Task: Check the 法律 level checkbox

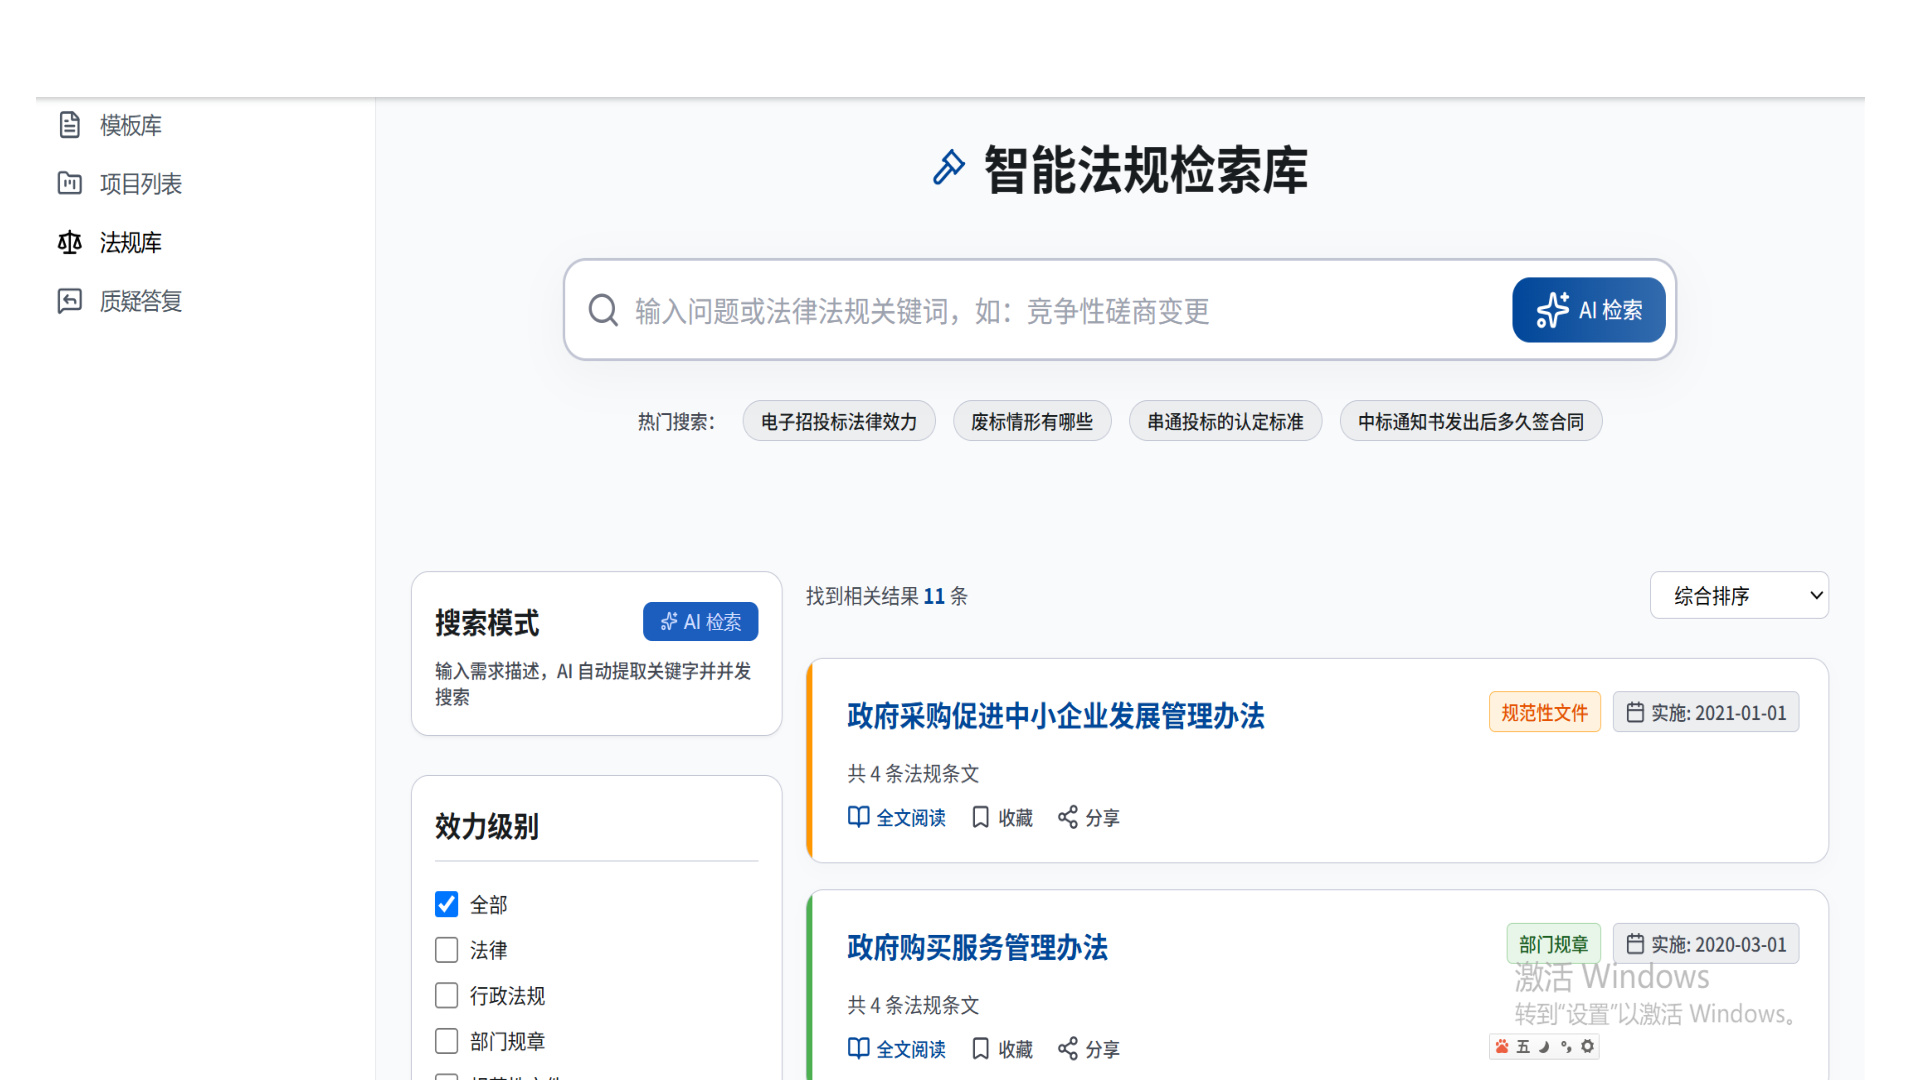Action: click(x=447, y=950)
